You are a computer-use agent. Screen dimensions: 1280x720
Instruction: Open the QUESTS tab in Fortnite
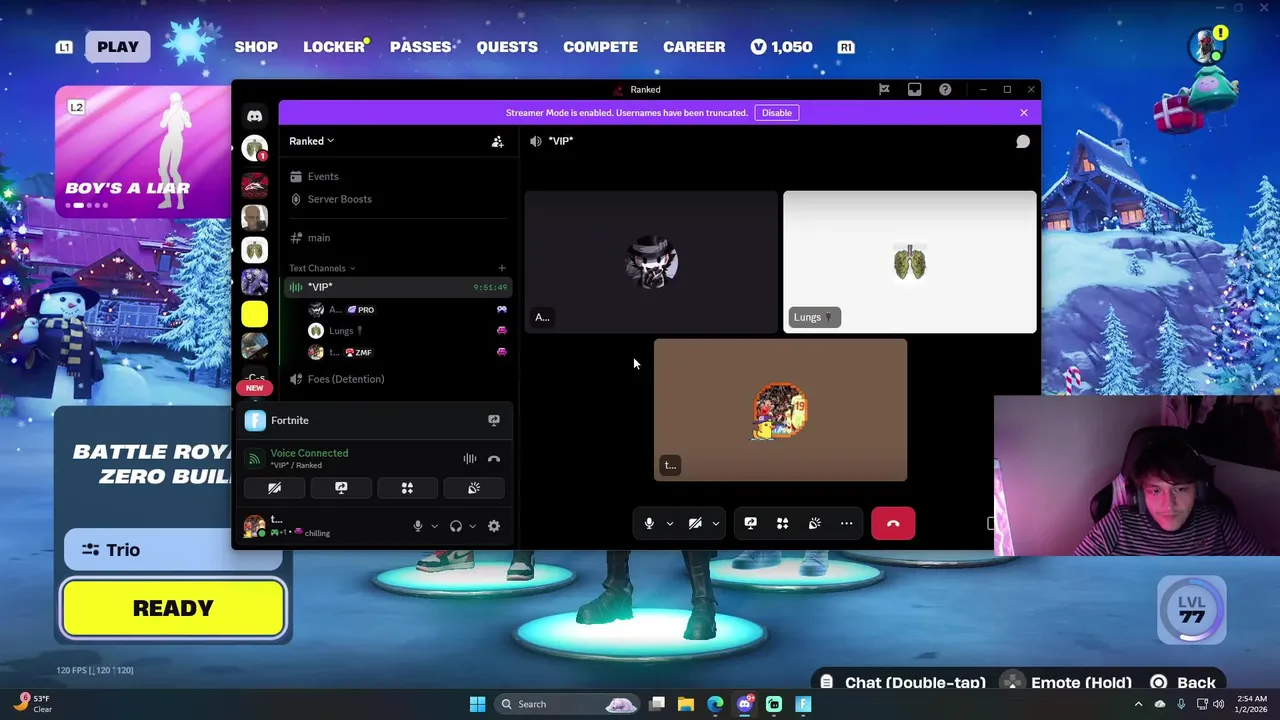click(x=507, y=47)
